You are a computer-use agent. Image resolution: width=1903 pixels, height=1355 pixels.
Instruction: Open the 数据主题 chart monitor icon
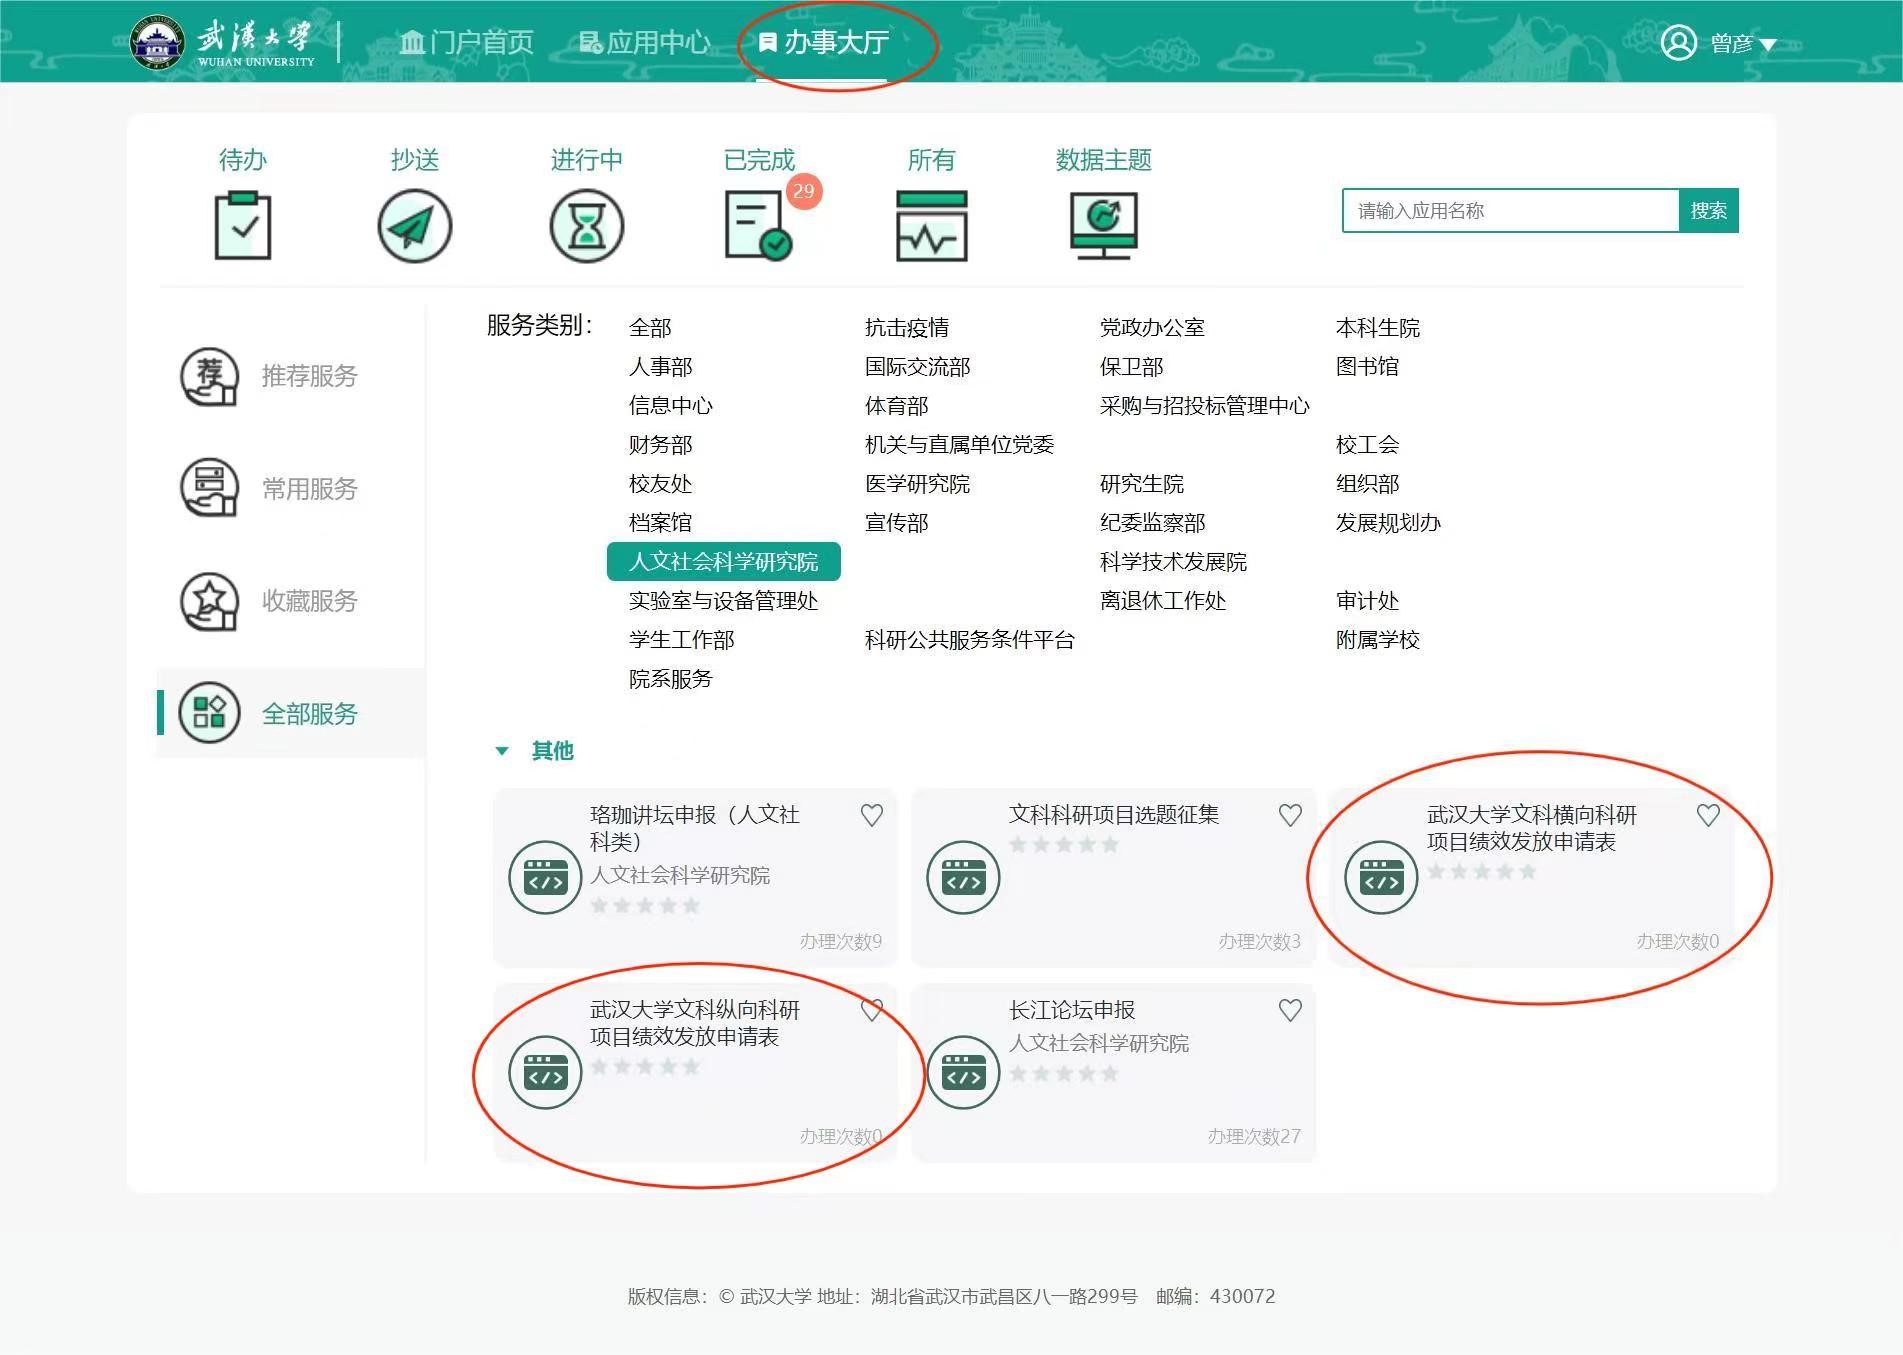tap(1103, 226)
